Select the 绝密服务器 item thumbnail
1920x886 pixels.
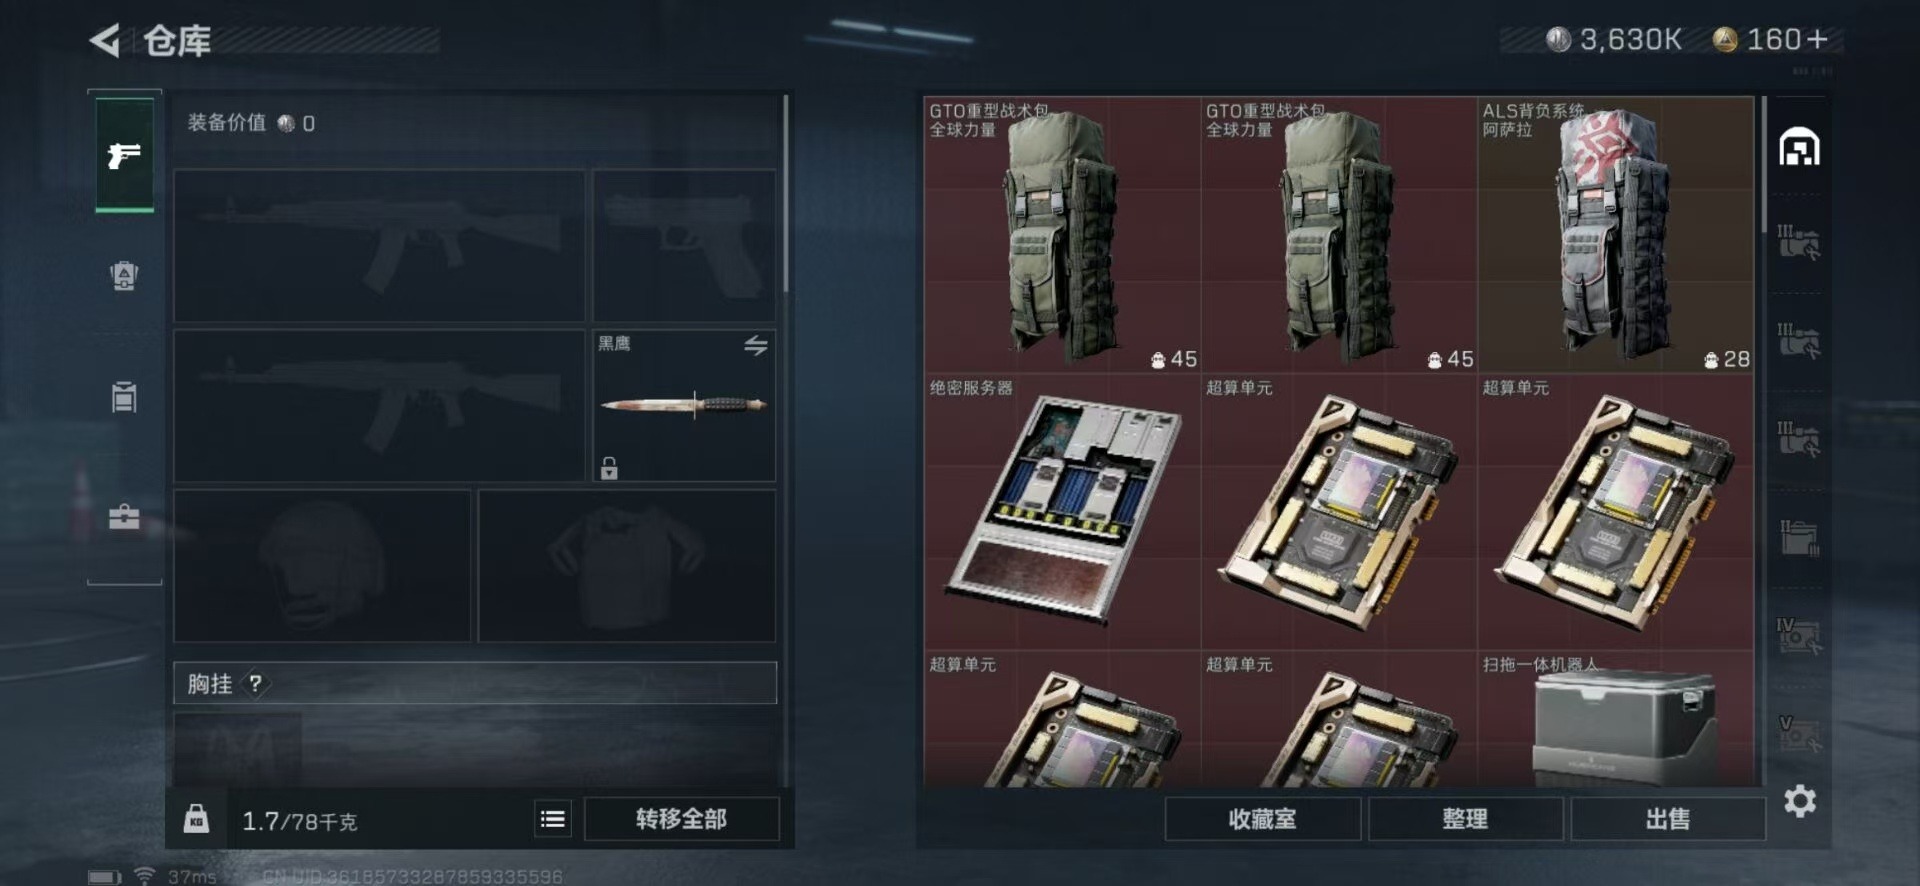[x=1062, y=511]
